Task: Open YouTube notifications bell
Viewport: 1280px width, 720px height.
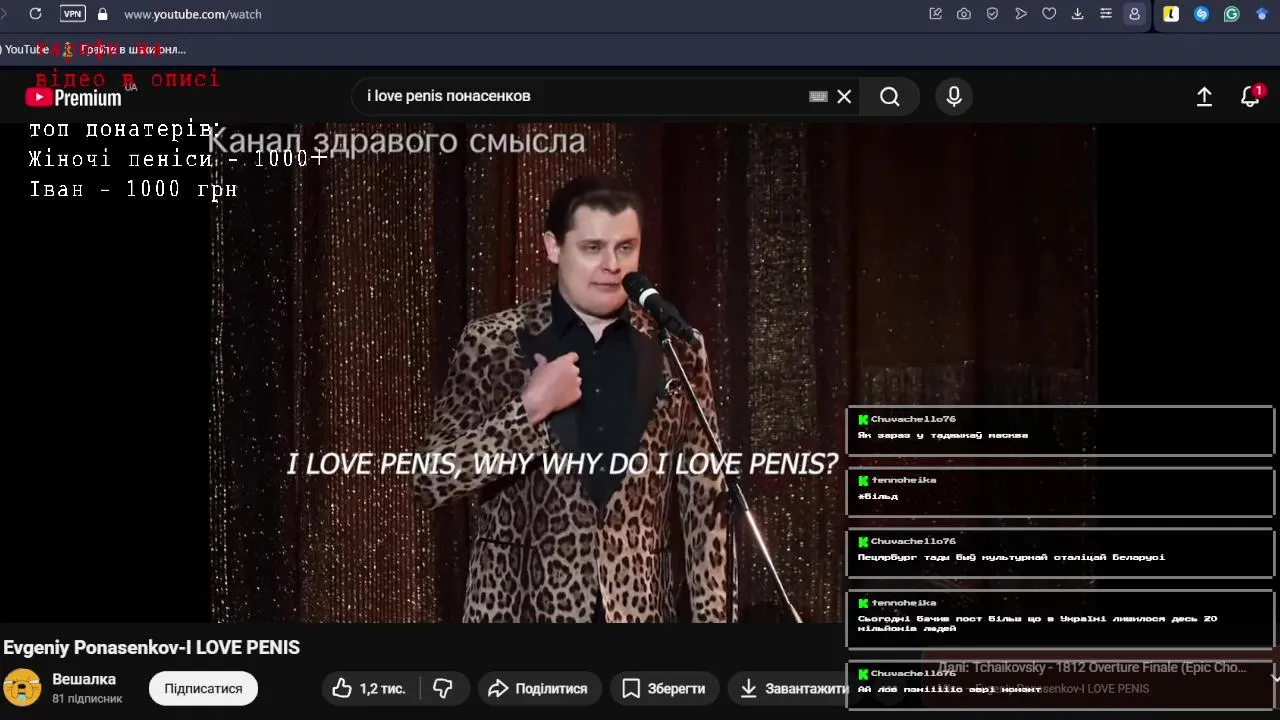Action: 1250,96
